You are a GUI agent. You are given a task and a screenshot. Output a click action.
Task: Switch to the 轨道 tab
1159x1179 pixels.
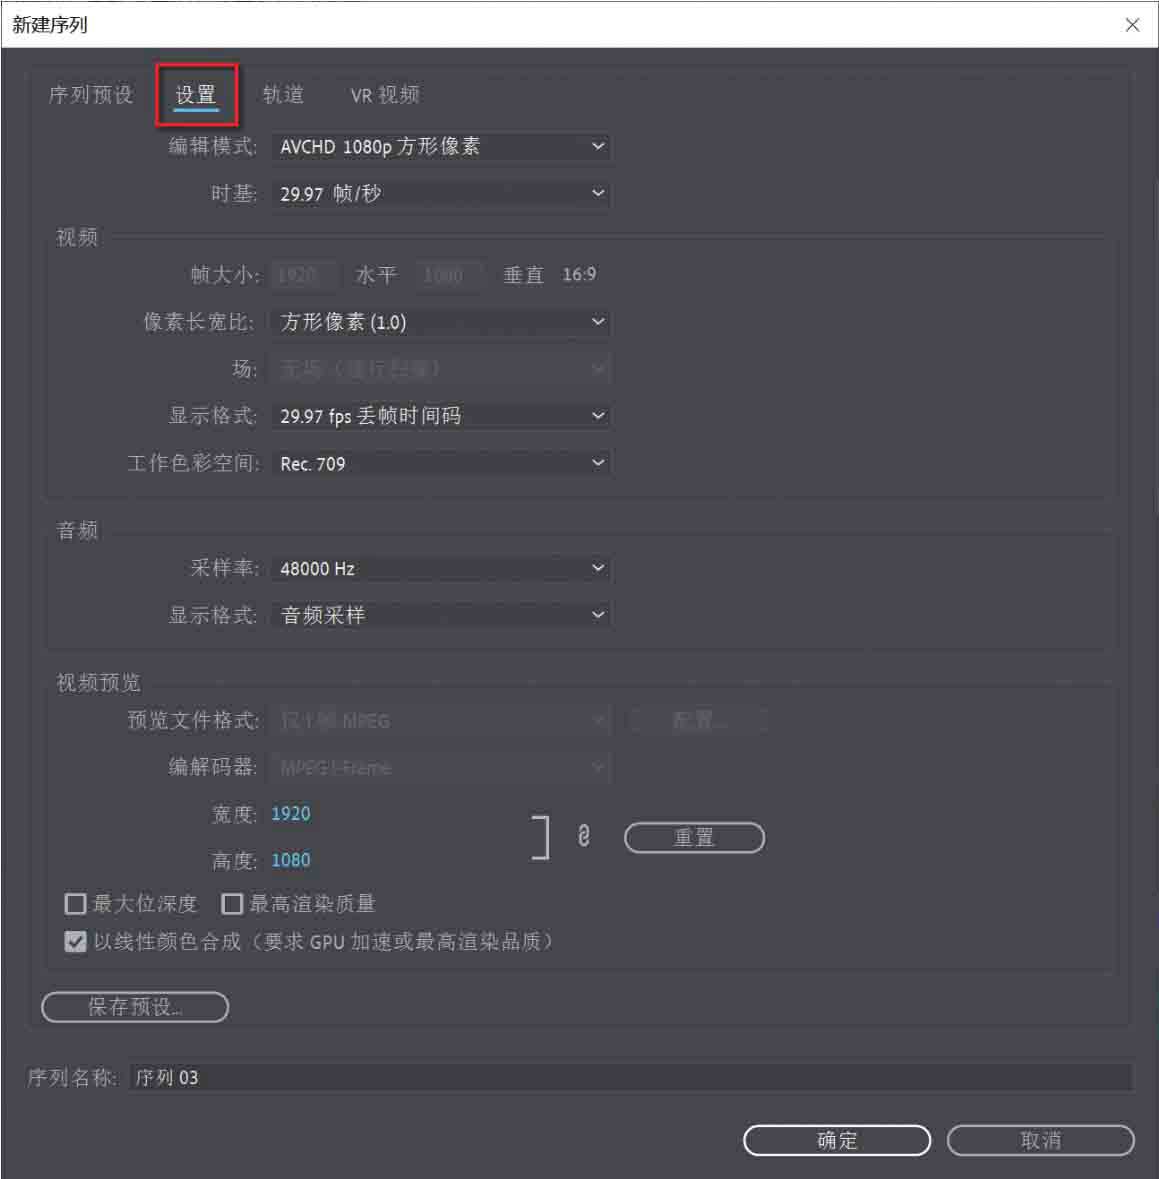pyautogui.click(x=284, y=95)
